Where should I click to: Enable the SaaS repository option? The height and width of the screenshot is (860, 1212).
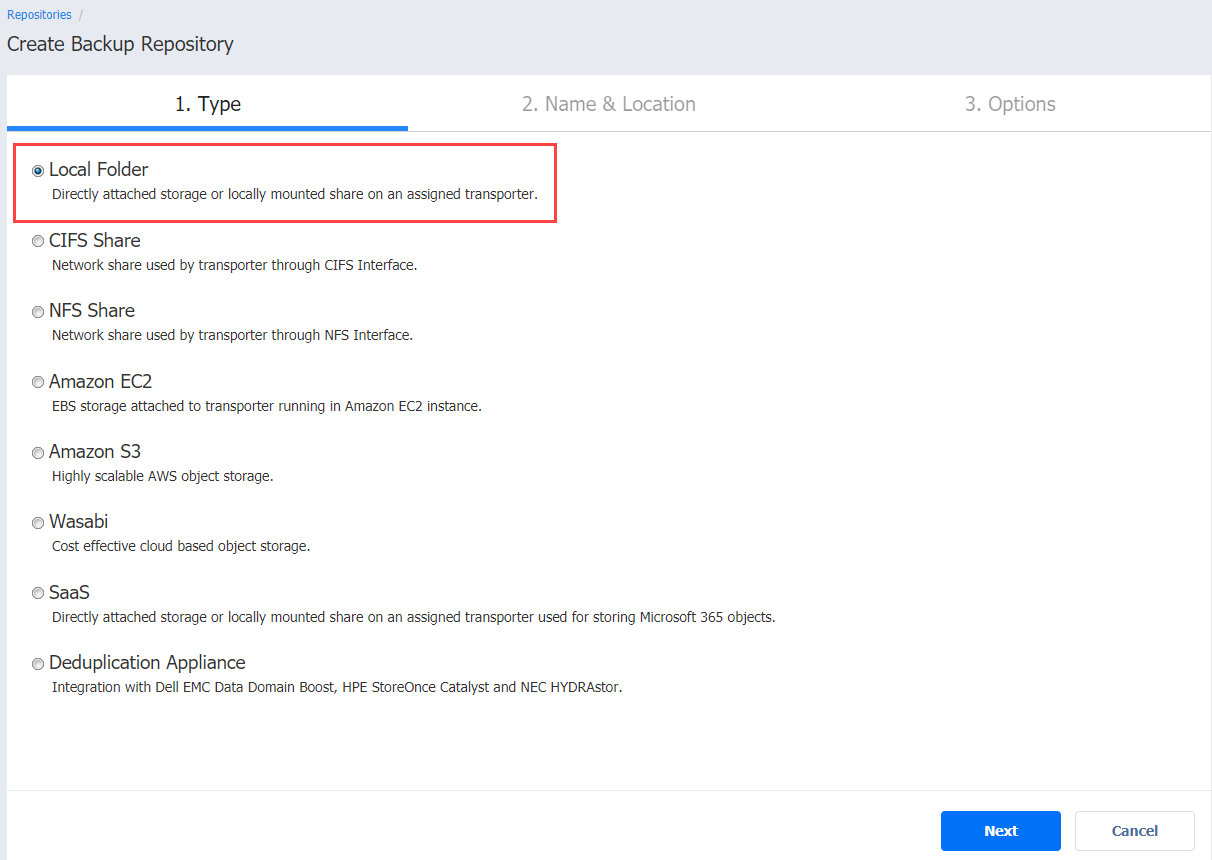tap(38, 593)
